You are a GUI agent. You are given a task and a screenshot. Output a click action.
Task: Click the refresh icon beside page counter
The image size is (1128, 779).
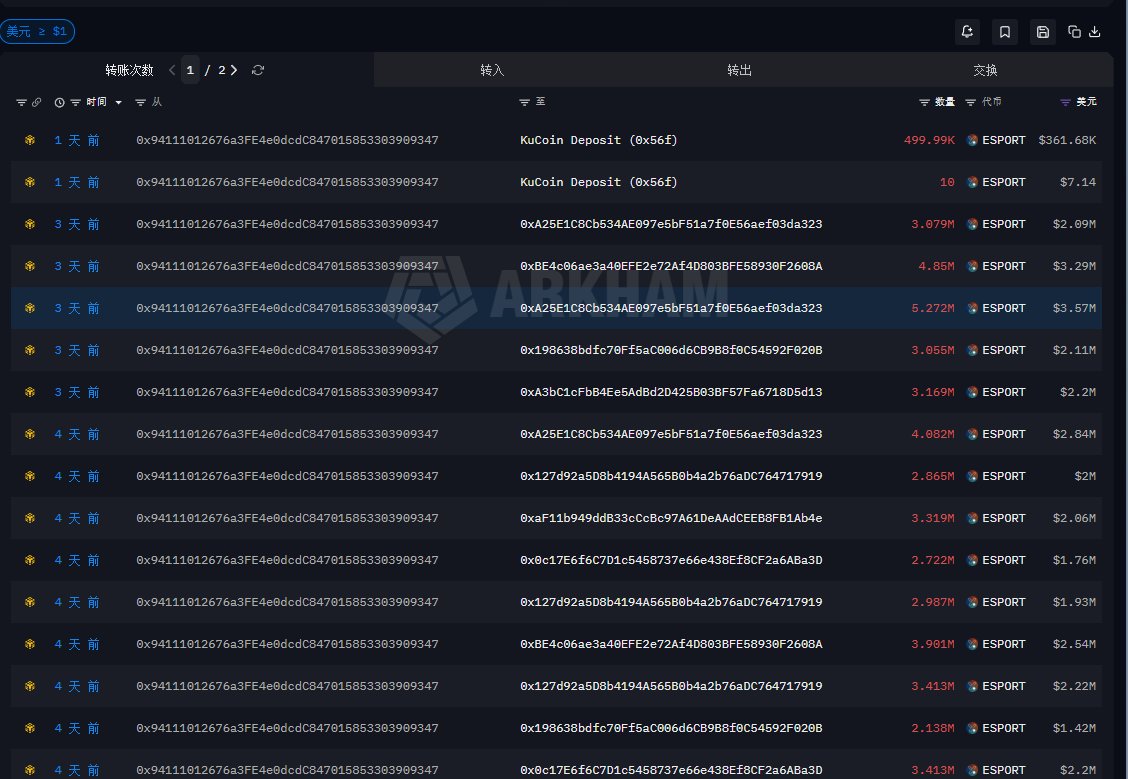258,70
